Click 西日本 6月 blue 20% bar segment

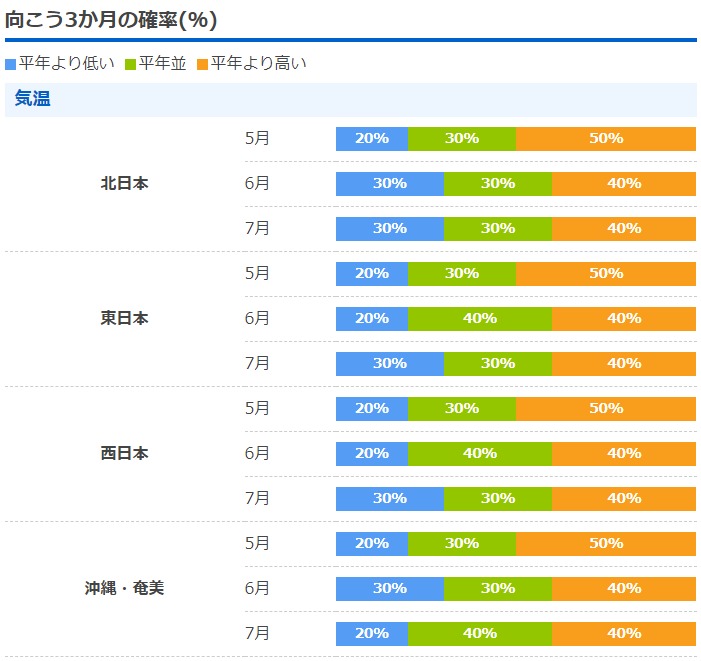[x=372, y=454]
